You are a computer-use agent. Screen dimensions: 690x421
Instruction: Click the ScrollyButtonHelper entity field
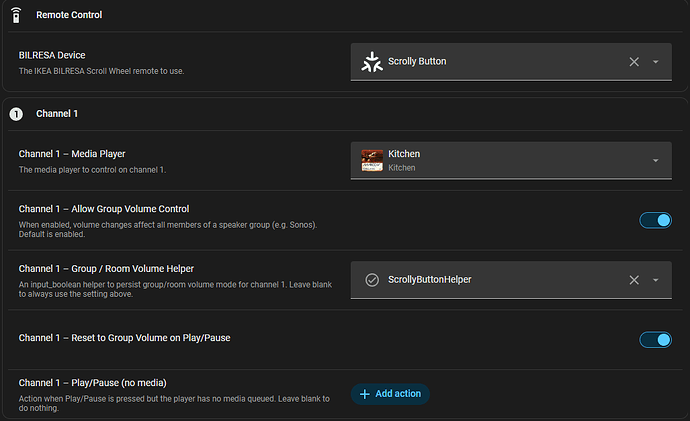tap(511, 280)
